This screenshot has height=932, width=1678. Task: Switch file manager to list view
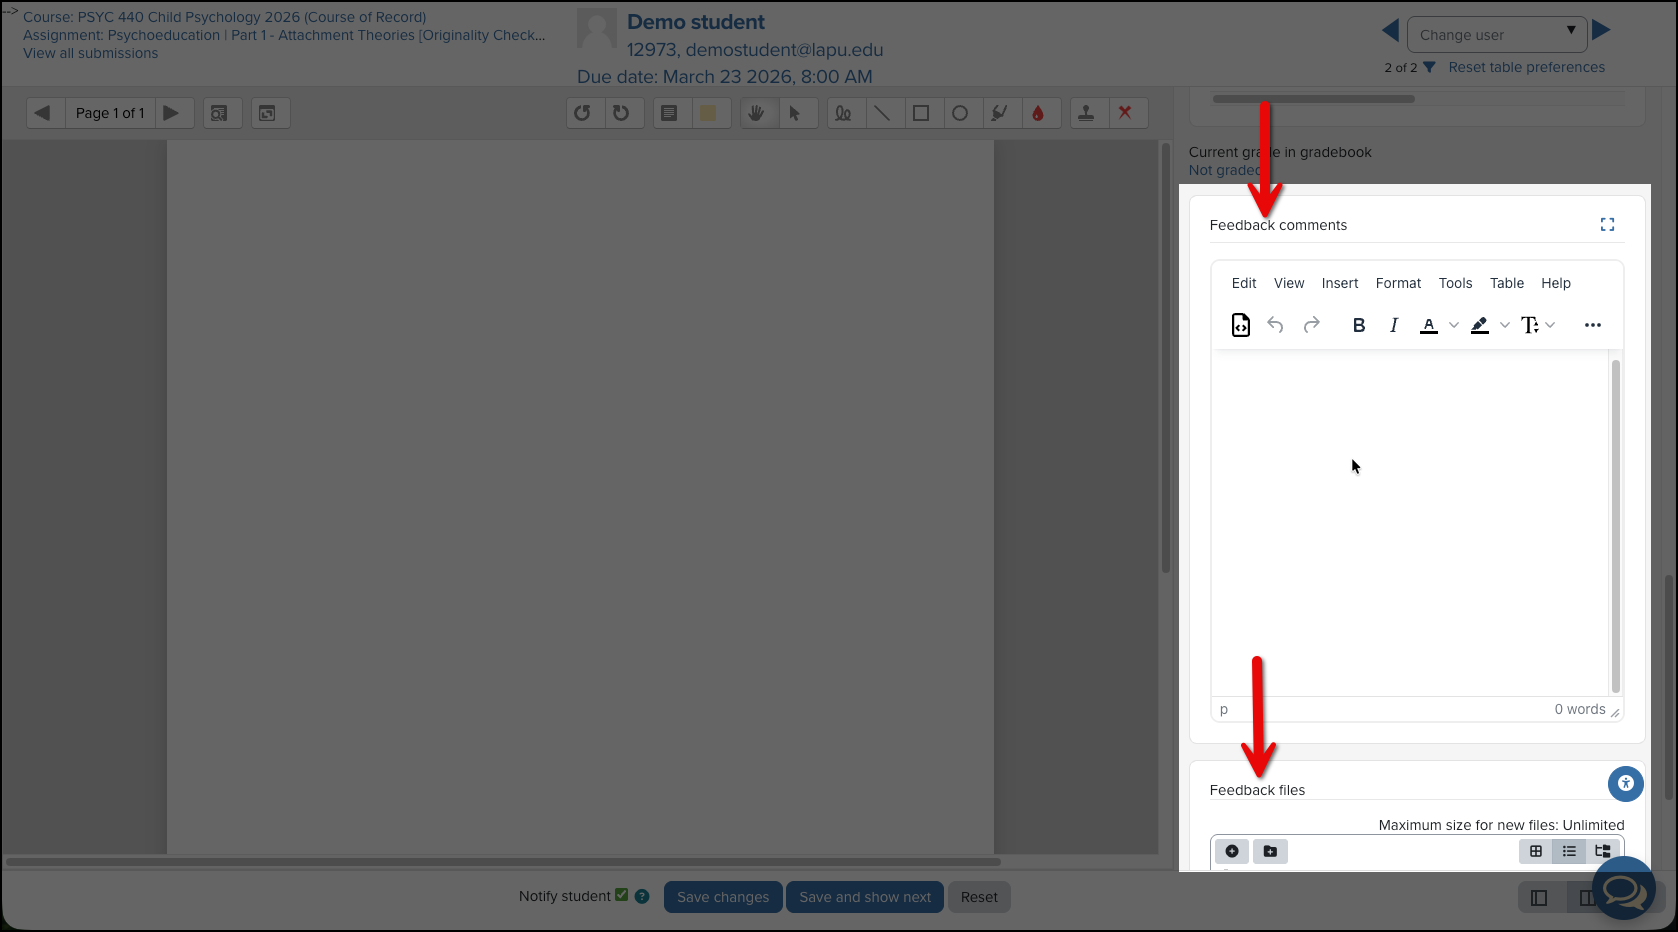click(x=1569, y=851)
